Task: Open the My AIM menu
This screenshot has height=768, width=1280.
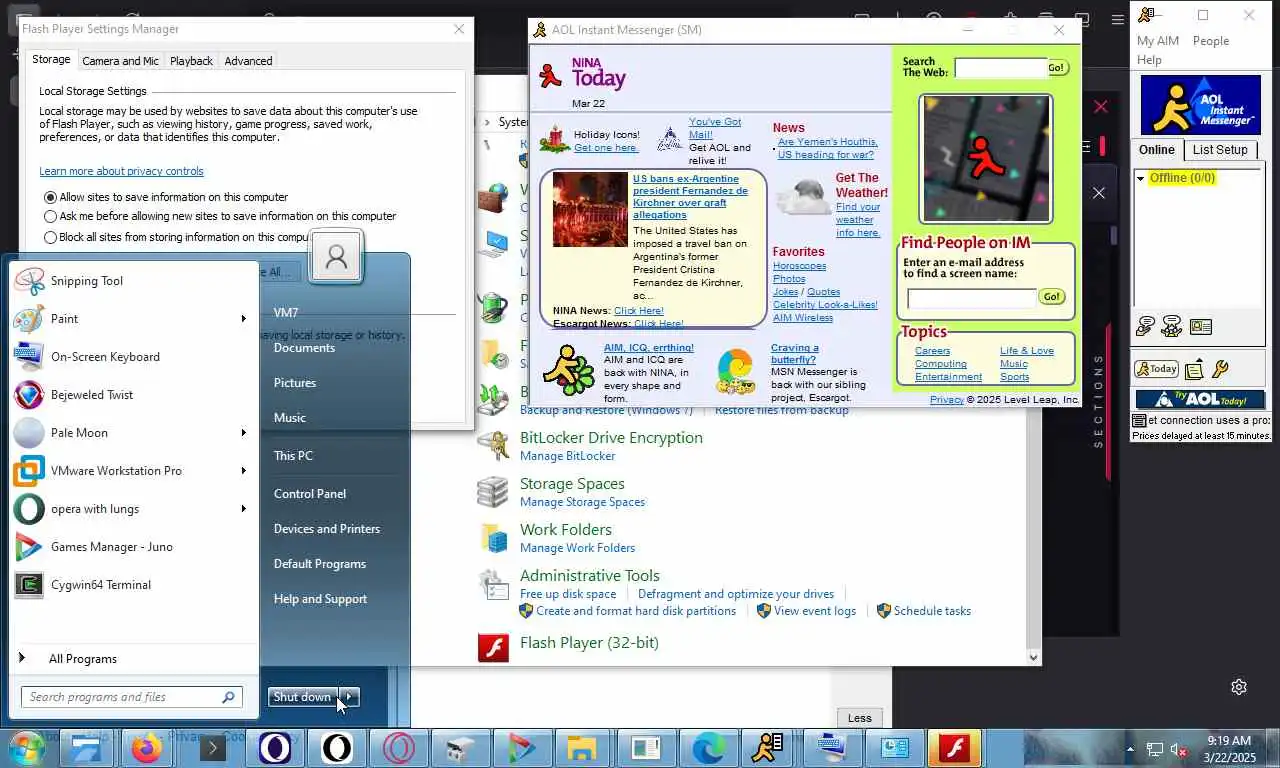Action: (x=1158, y=41)
